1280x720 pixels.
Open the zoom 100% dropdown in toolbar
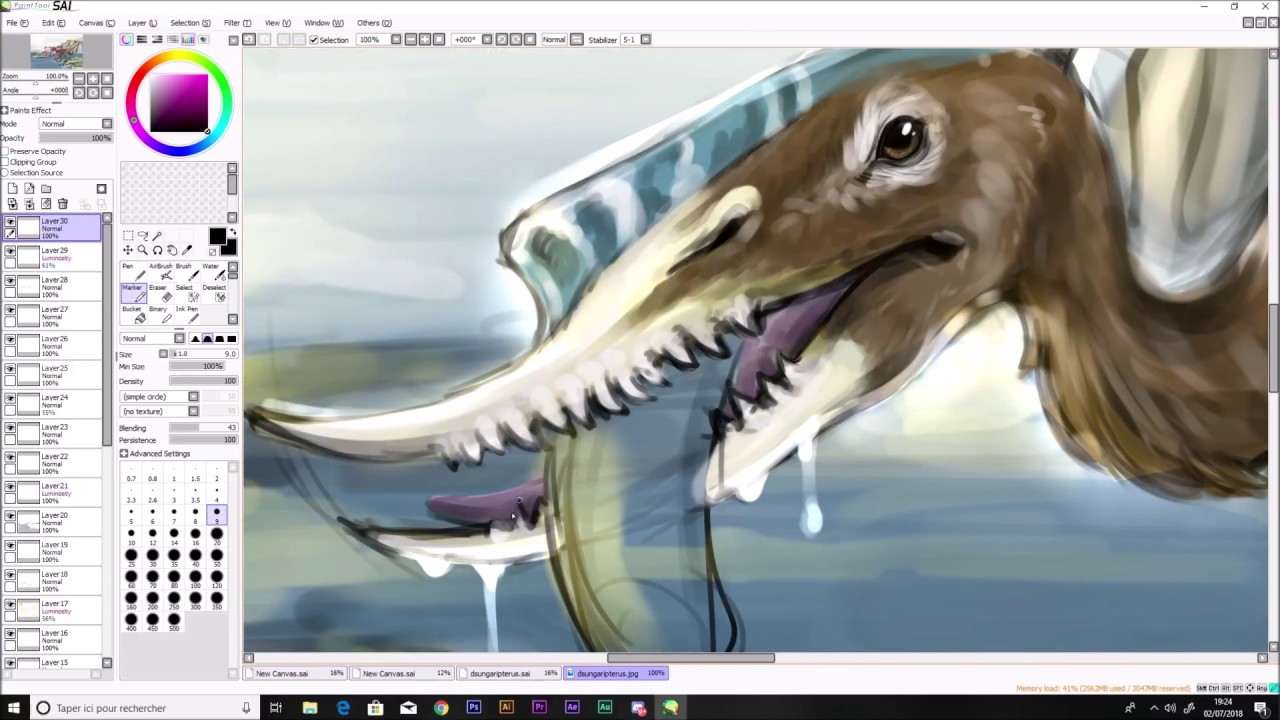[x=396, y=39]
